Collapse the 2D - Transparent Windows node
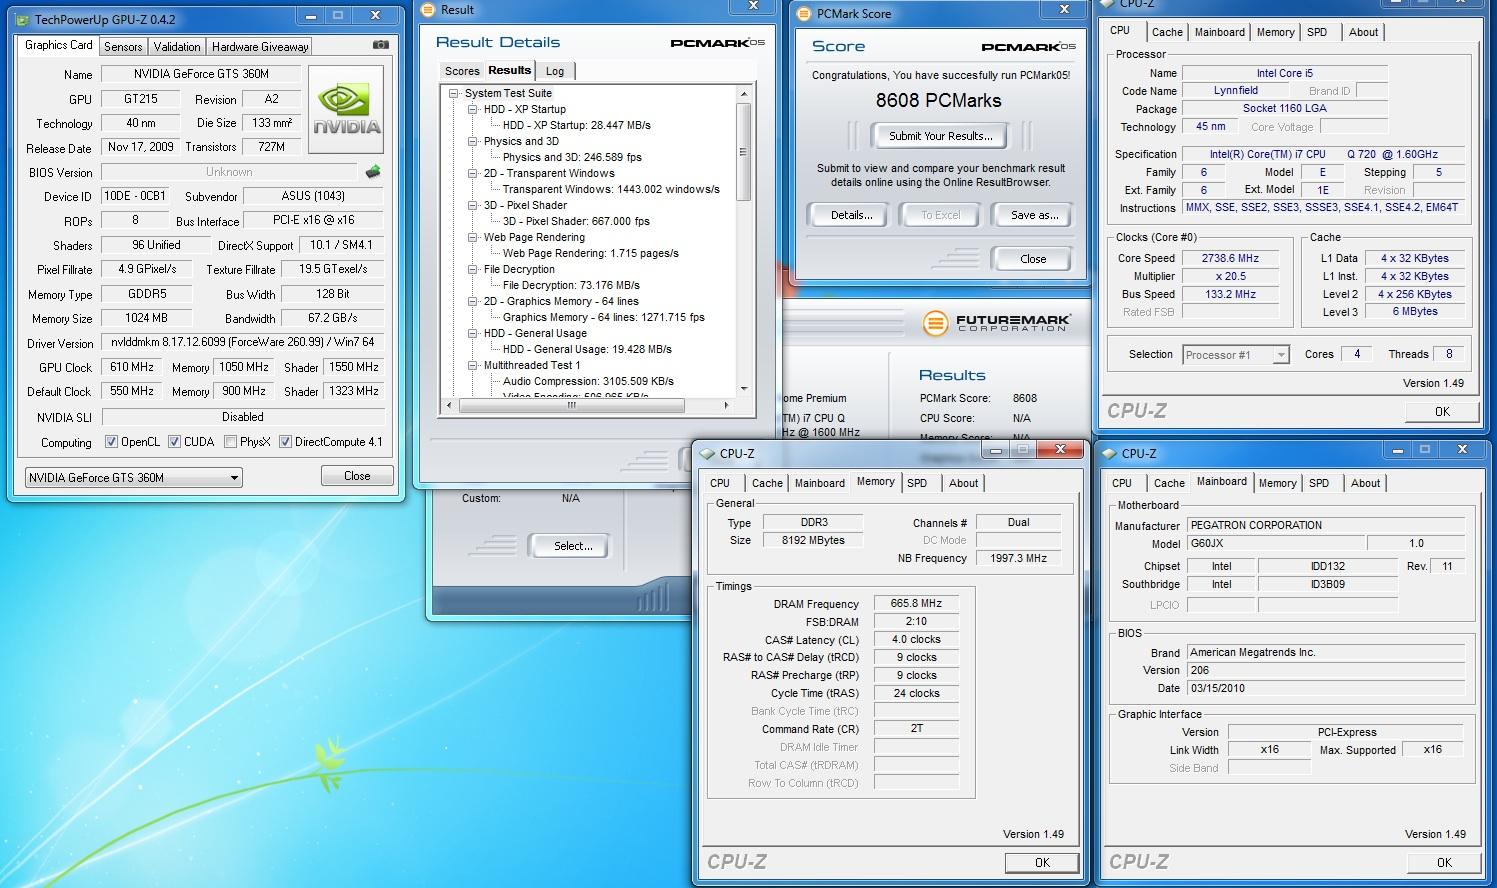The image size is (1497, 888). pyautogui.click(x=473, y=173)
